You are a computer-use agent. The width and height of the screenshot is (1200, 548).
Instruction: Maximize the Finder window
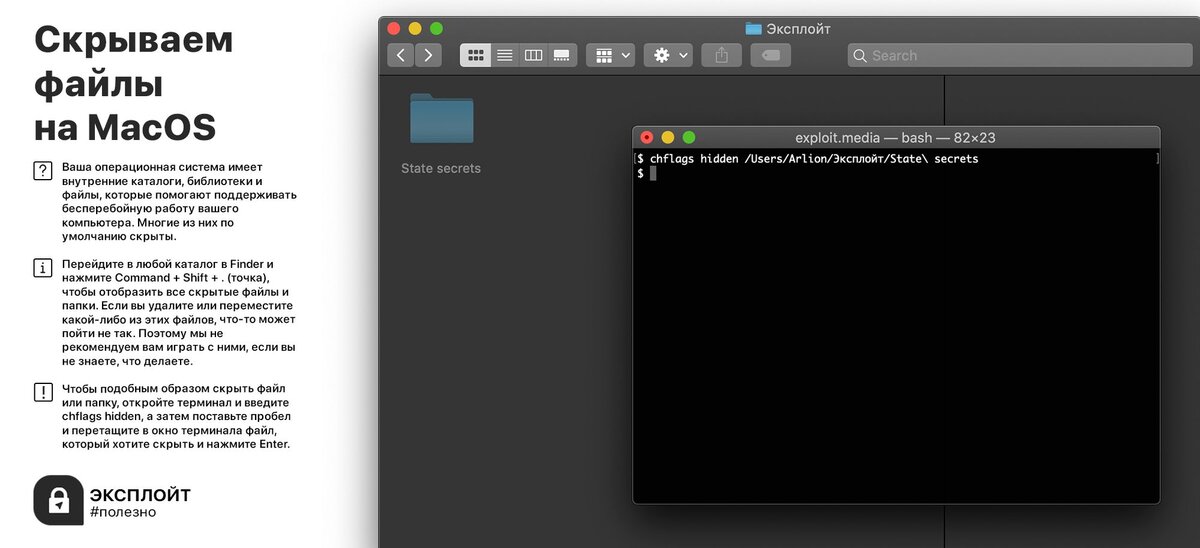click(436, 28)
